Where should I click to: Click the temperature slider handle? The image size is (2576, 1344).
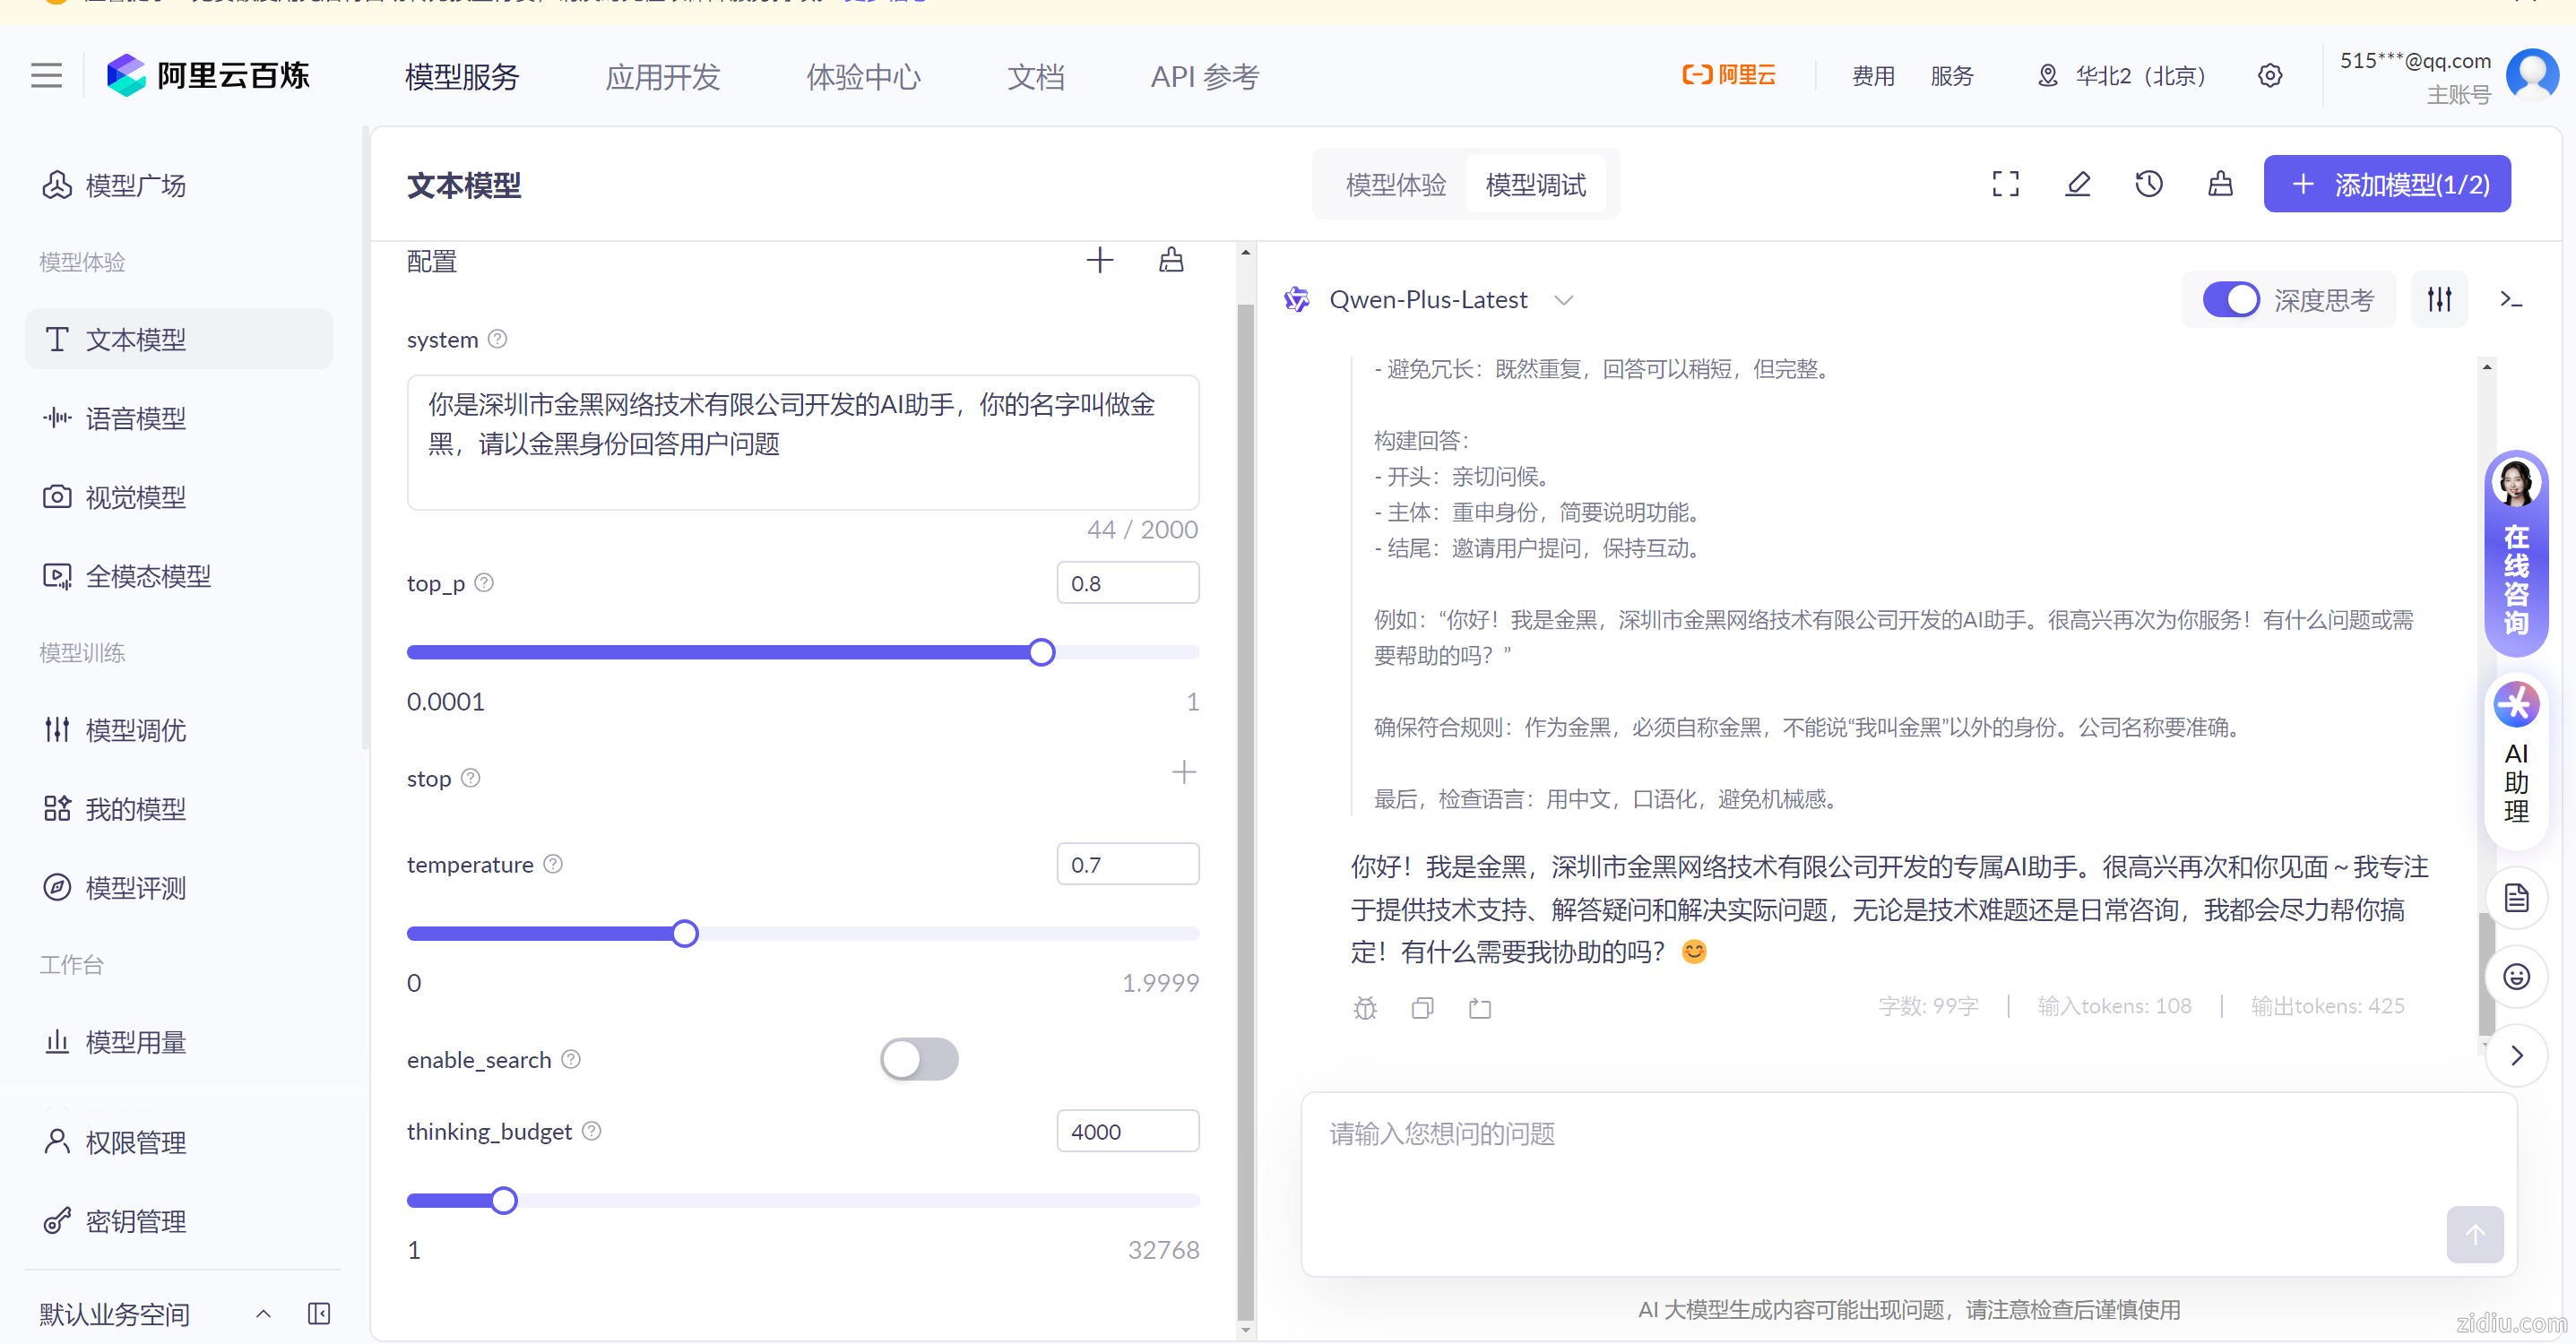[x=685, y=934]
